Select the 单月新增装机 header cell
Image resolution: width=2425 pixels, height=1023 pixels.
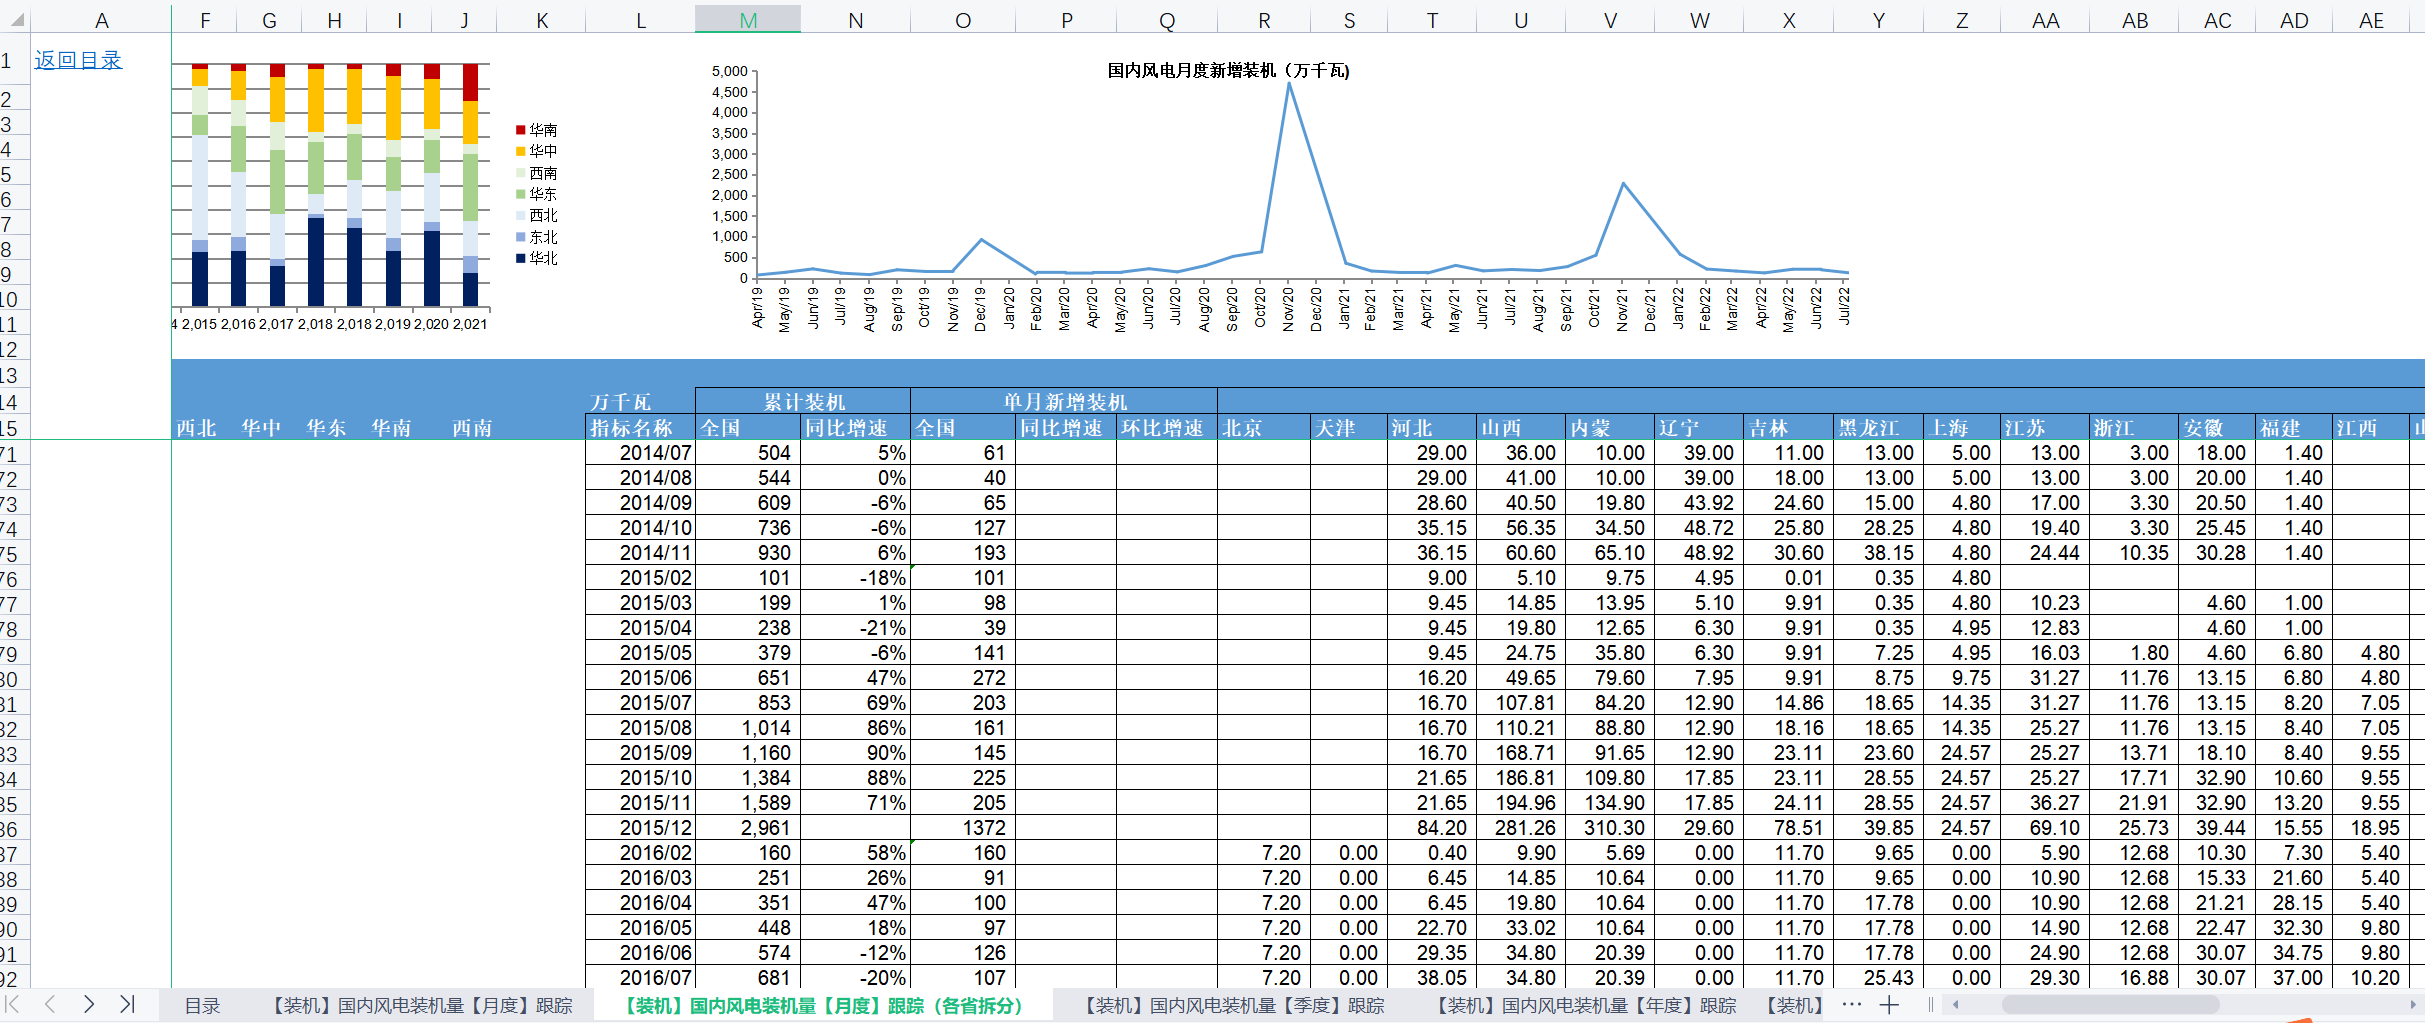(1064, 401)
